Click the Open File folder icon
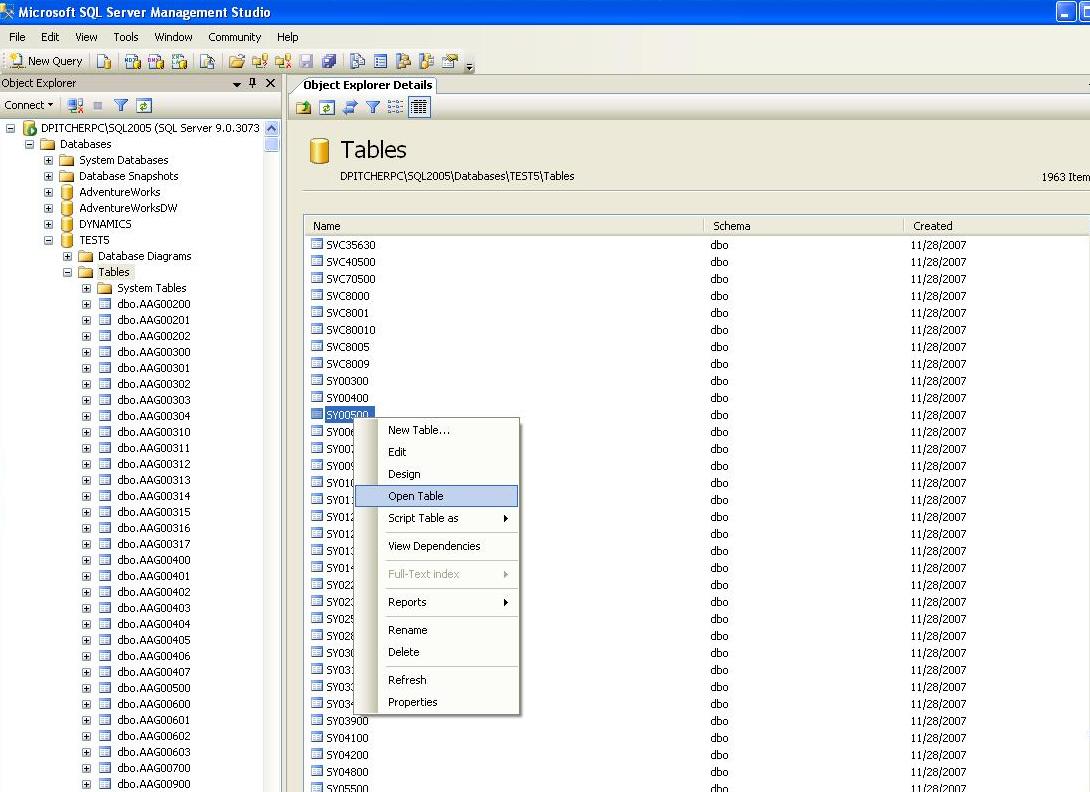Image resolution: width=1090 pixels, height=792 pixels. pyautogui.click(x=236, y=61)
